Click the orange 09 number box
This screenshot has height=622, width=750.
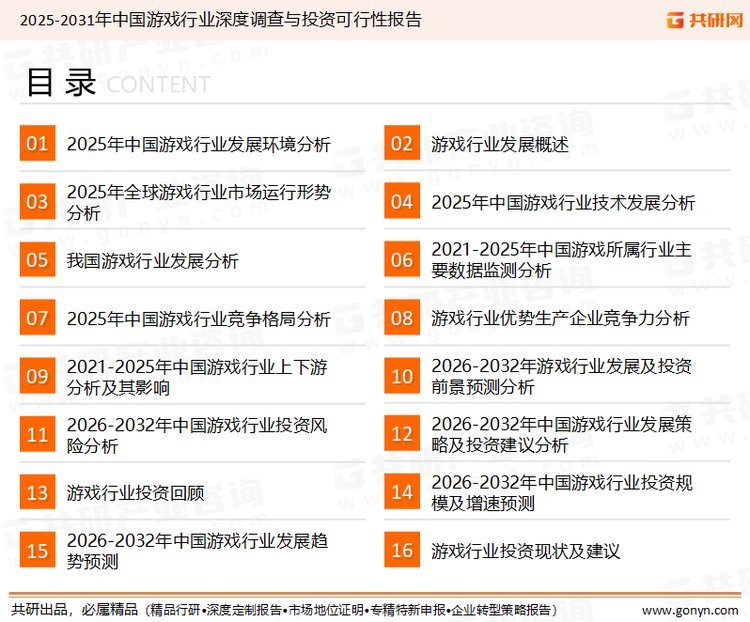[x=37, y=376]
